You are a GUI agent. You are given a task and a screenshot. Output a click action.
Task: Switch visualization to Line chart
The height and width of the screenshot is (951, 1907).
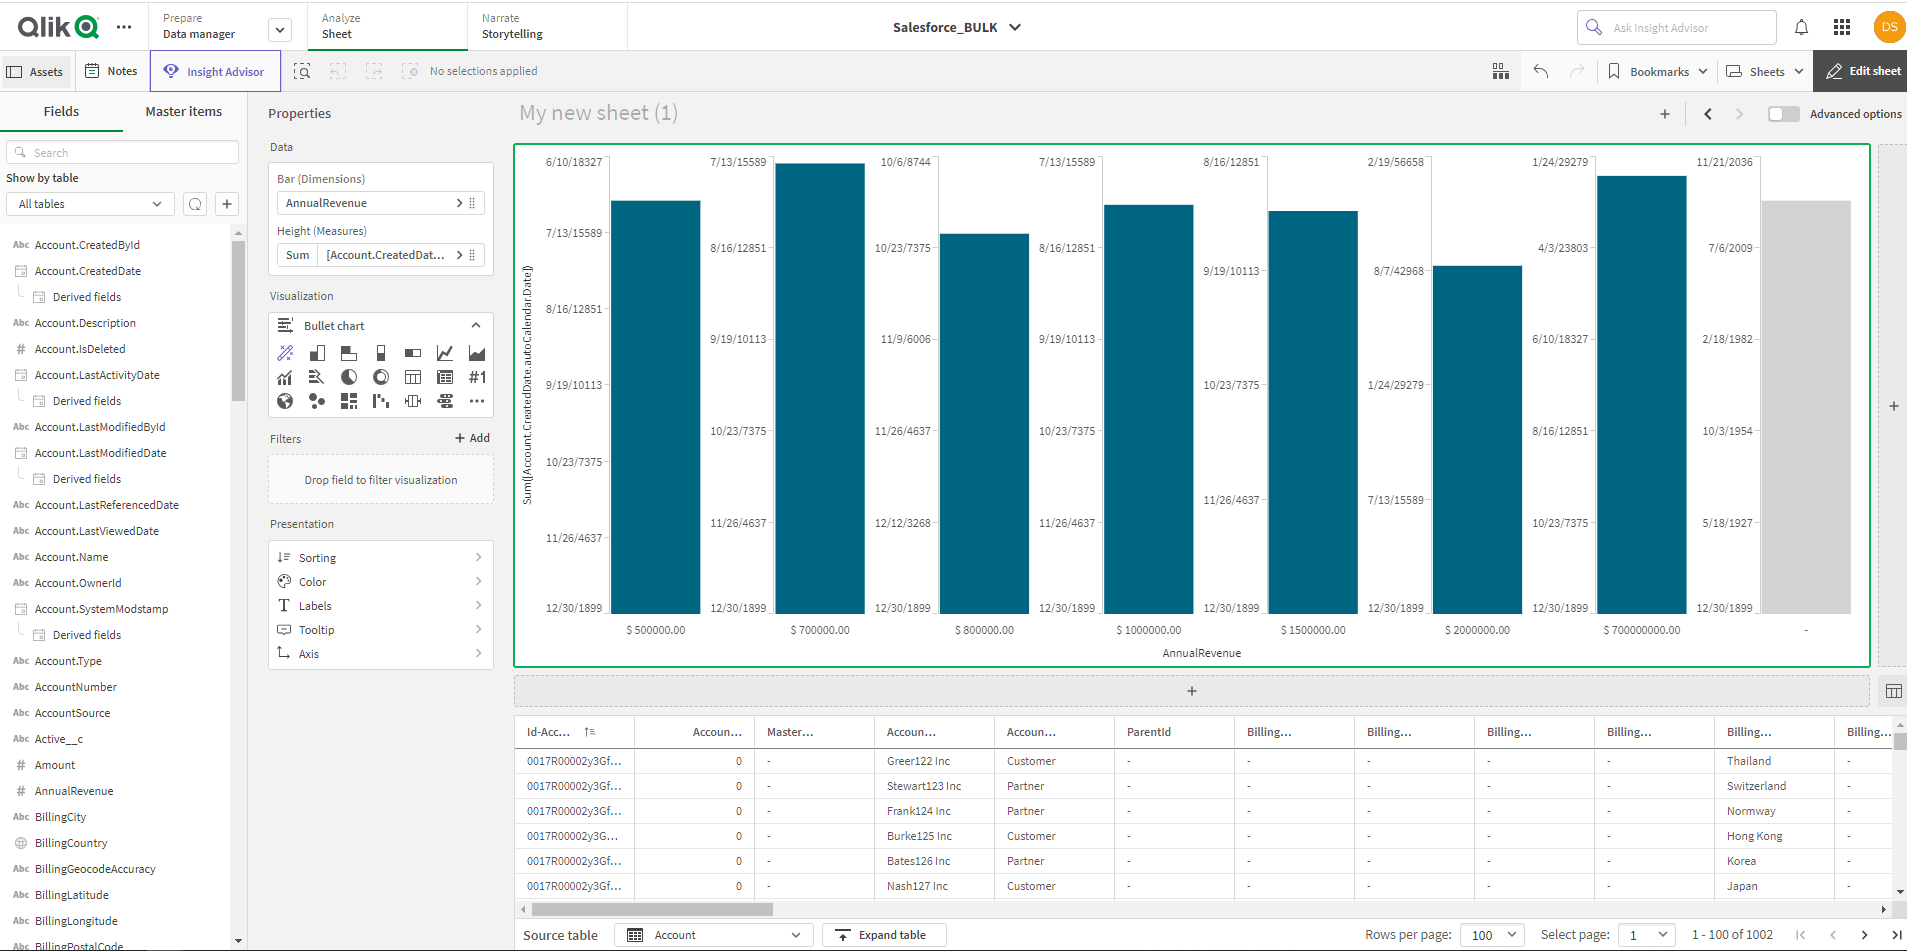[x=444, y=352]
